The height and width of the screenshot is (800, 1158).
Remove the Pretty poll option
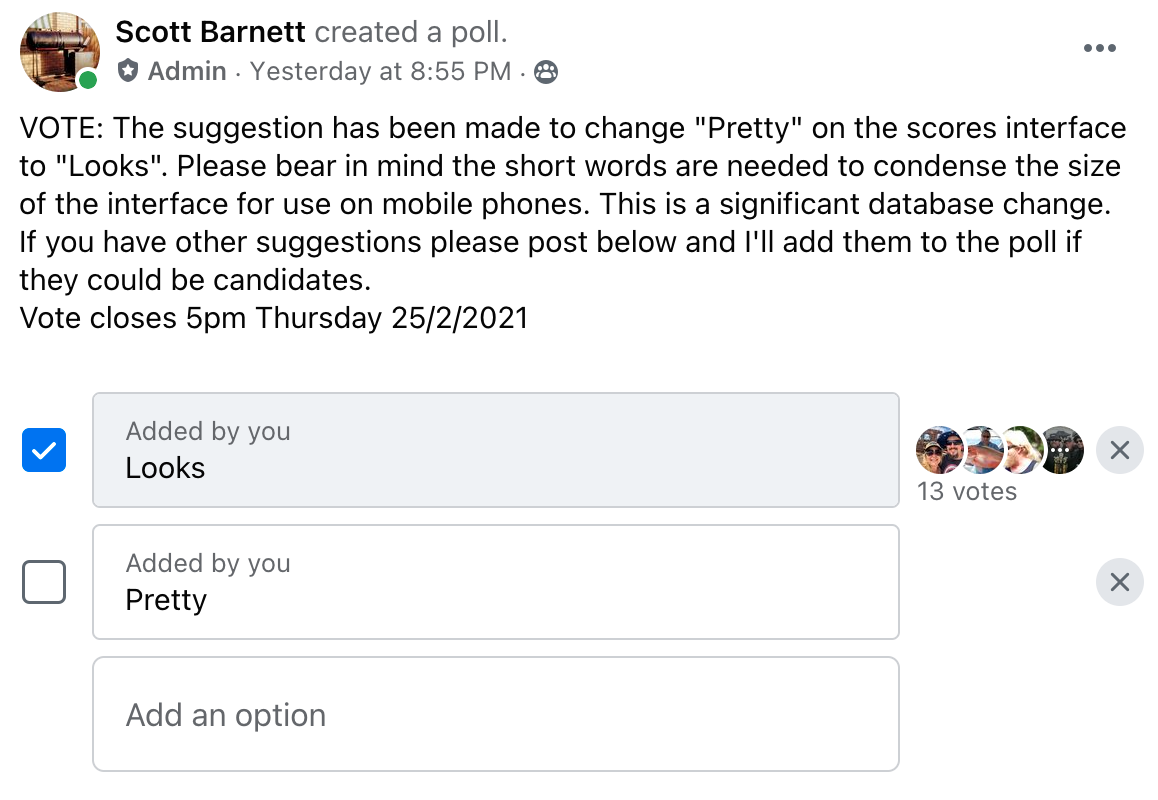[x=1120, y=582]
